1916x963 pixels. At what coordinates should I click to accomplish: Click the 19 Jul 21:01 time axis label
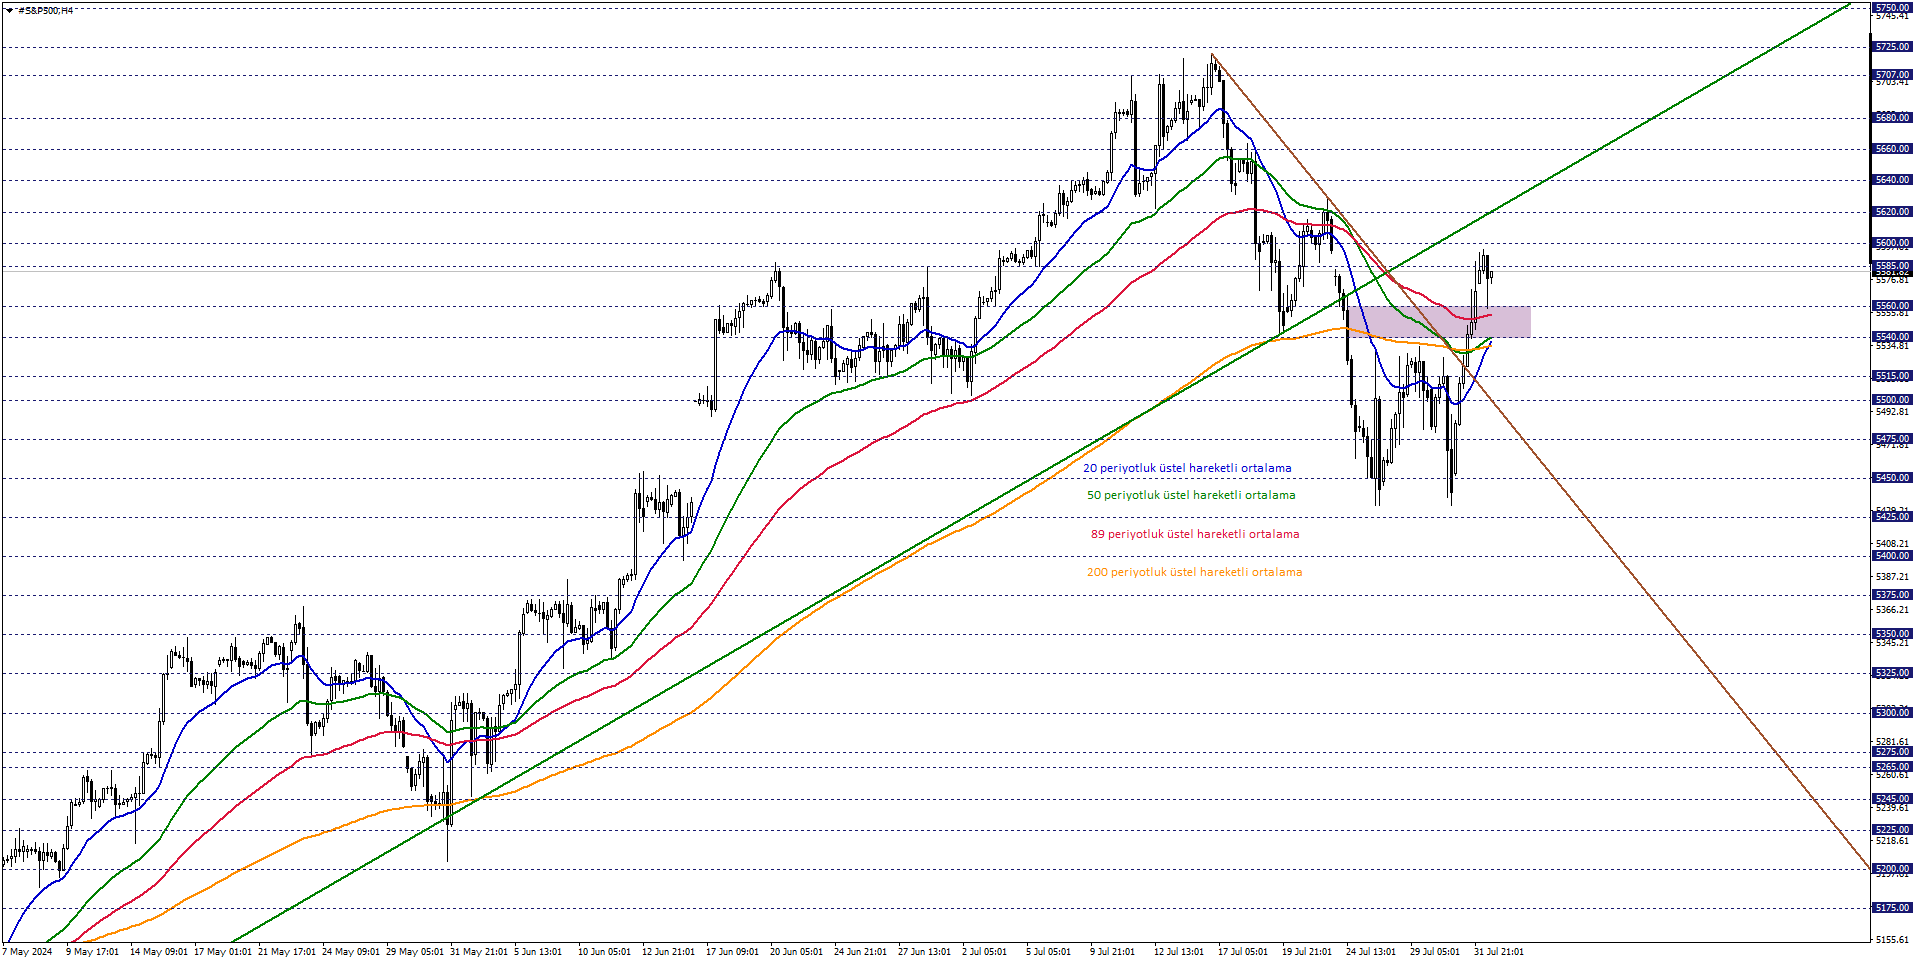tap(1307, 952)
